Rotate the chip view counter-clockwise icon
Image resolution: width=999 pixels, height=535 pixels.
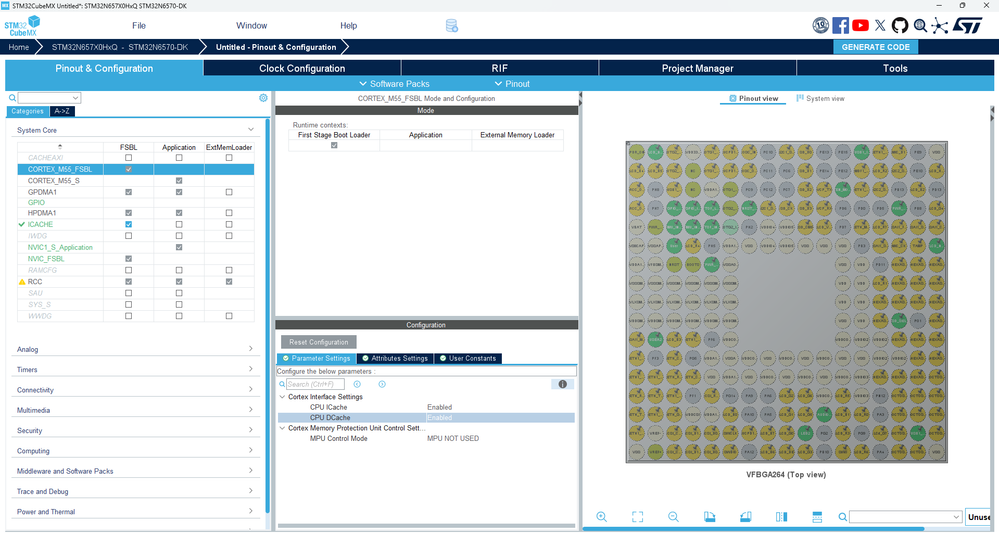(745, 517)
